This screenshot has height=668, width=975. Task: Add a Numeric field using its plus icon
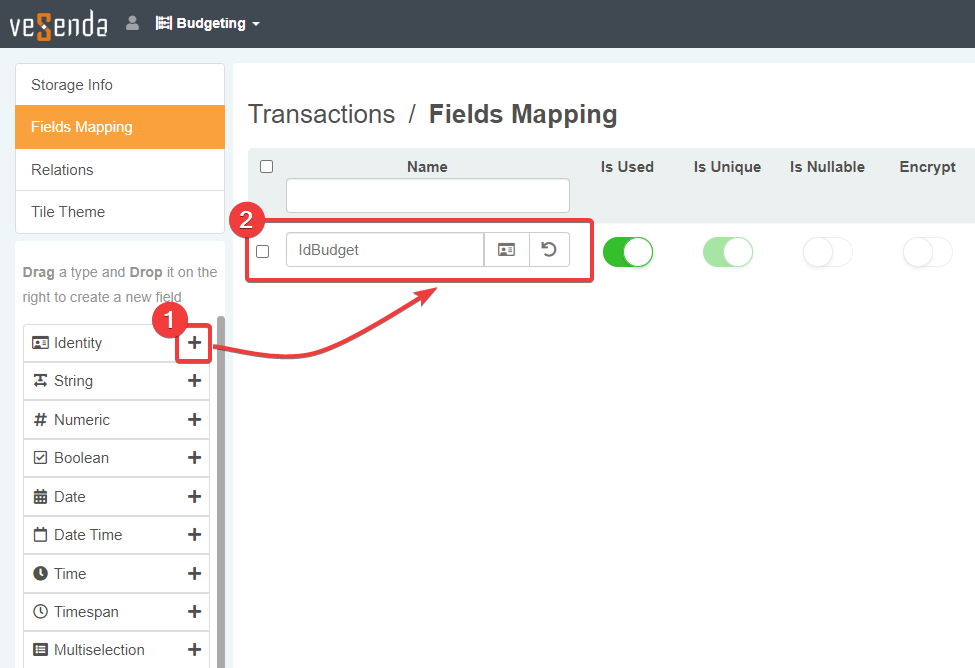pyautogui.click(x=194, y=420)
